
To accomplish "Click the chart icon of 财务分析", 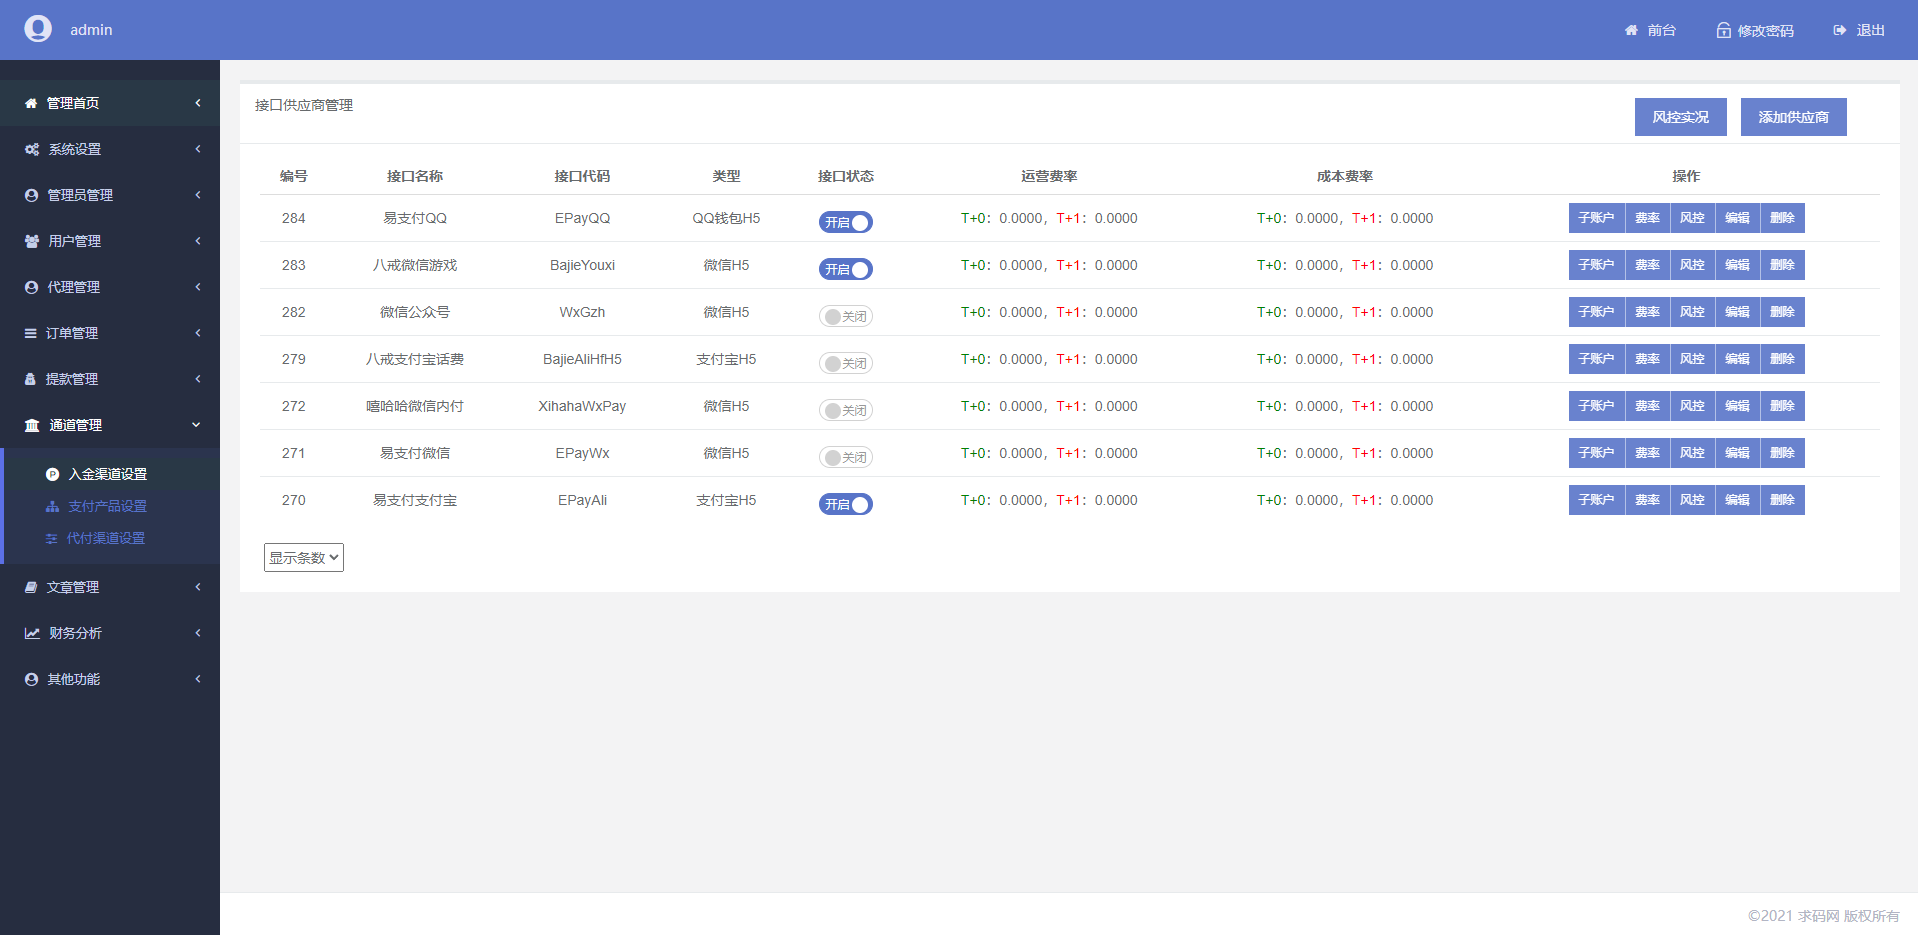I will (x=32, y=633).
